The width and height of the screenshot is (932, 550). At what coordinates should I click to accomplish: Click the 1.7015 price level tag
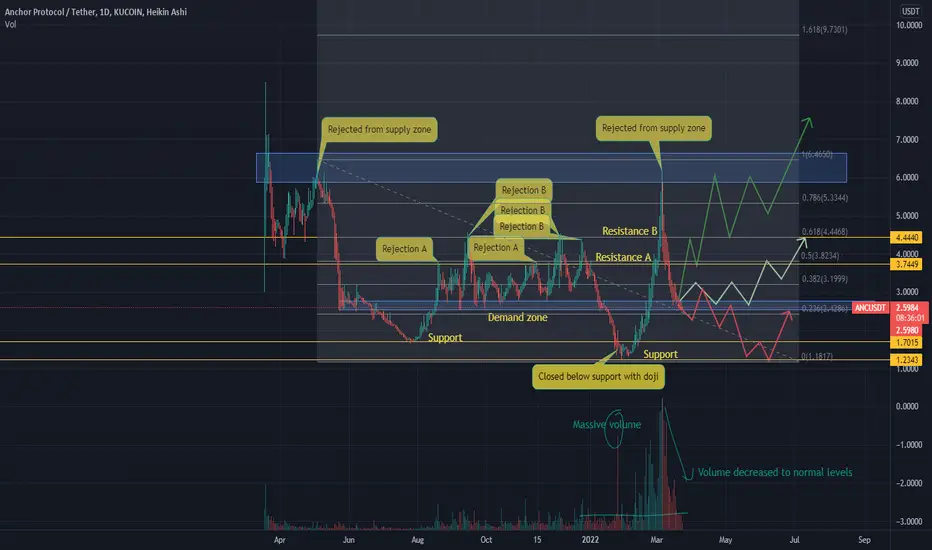coord(906,342)
